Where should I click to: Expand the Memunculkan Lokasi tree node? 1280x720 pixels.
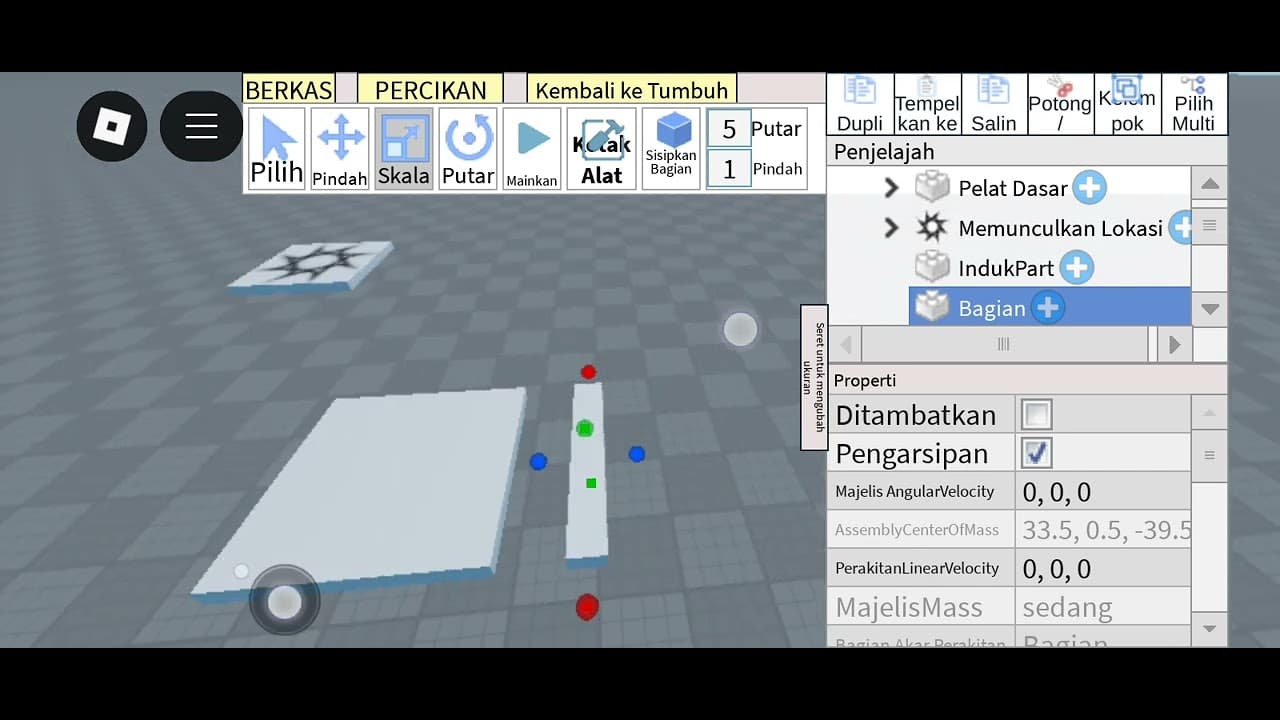tap(891, 228)
